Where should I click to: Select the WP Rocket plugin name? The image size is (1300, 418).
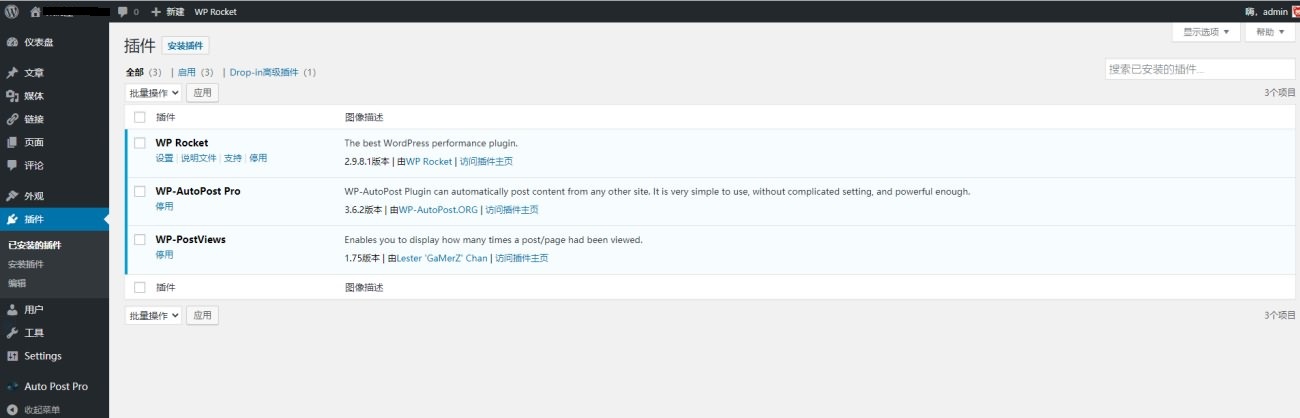[x=182, y=143]
